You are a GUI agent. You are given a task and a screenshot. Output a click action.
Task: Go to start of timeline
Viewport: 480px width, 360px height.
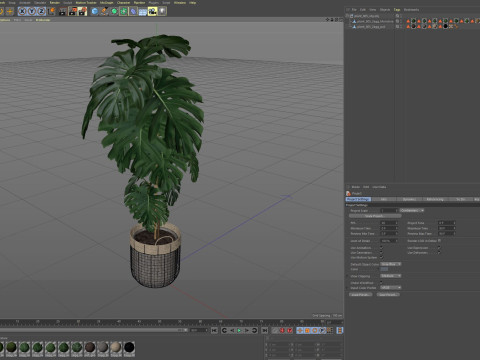214,330
